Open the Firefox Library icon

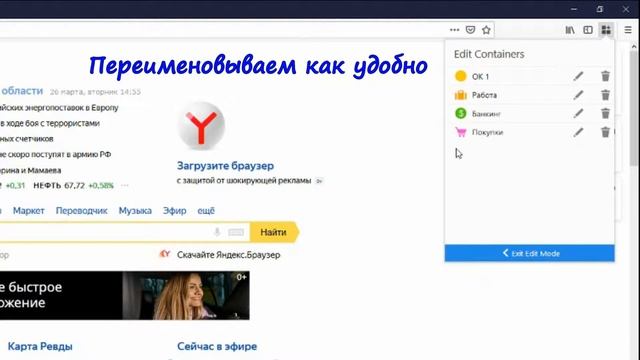click(x=570, y=30)
